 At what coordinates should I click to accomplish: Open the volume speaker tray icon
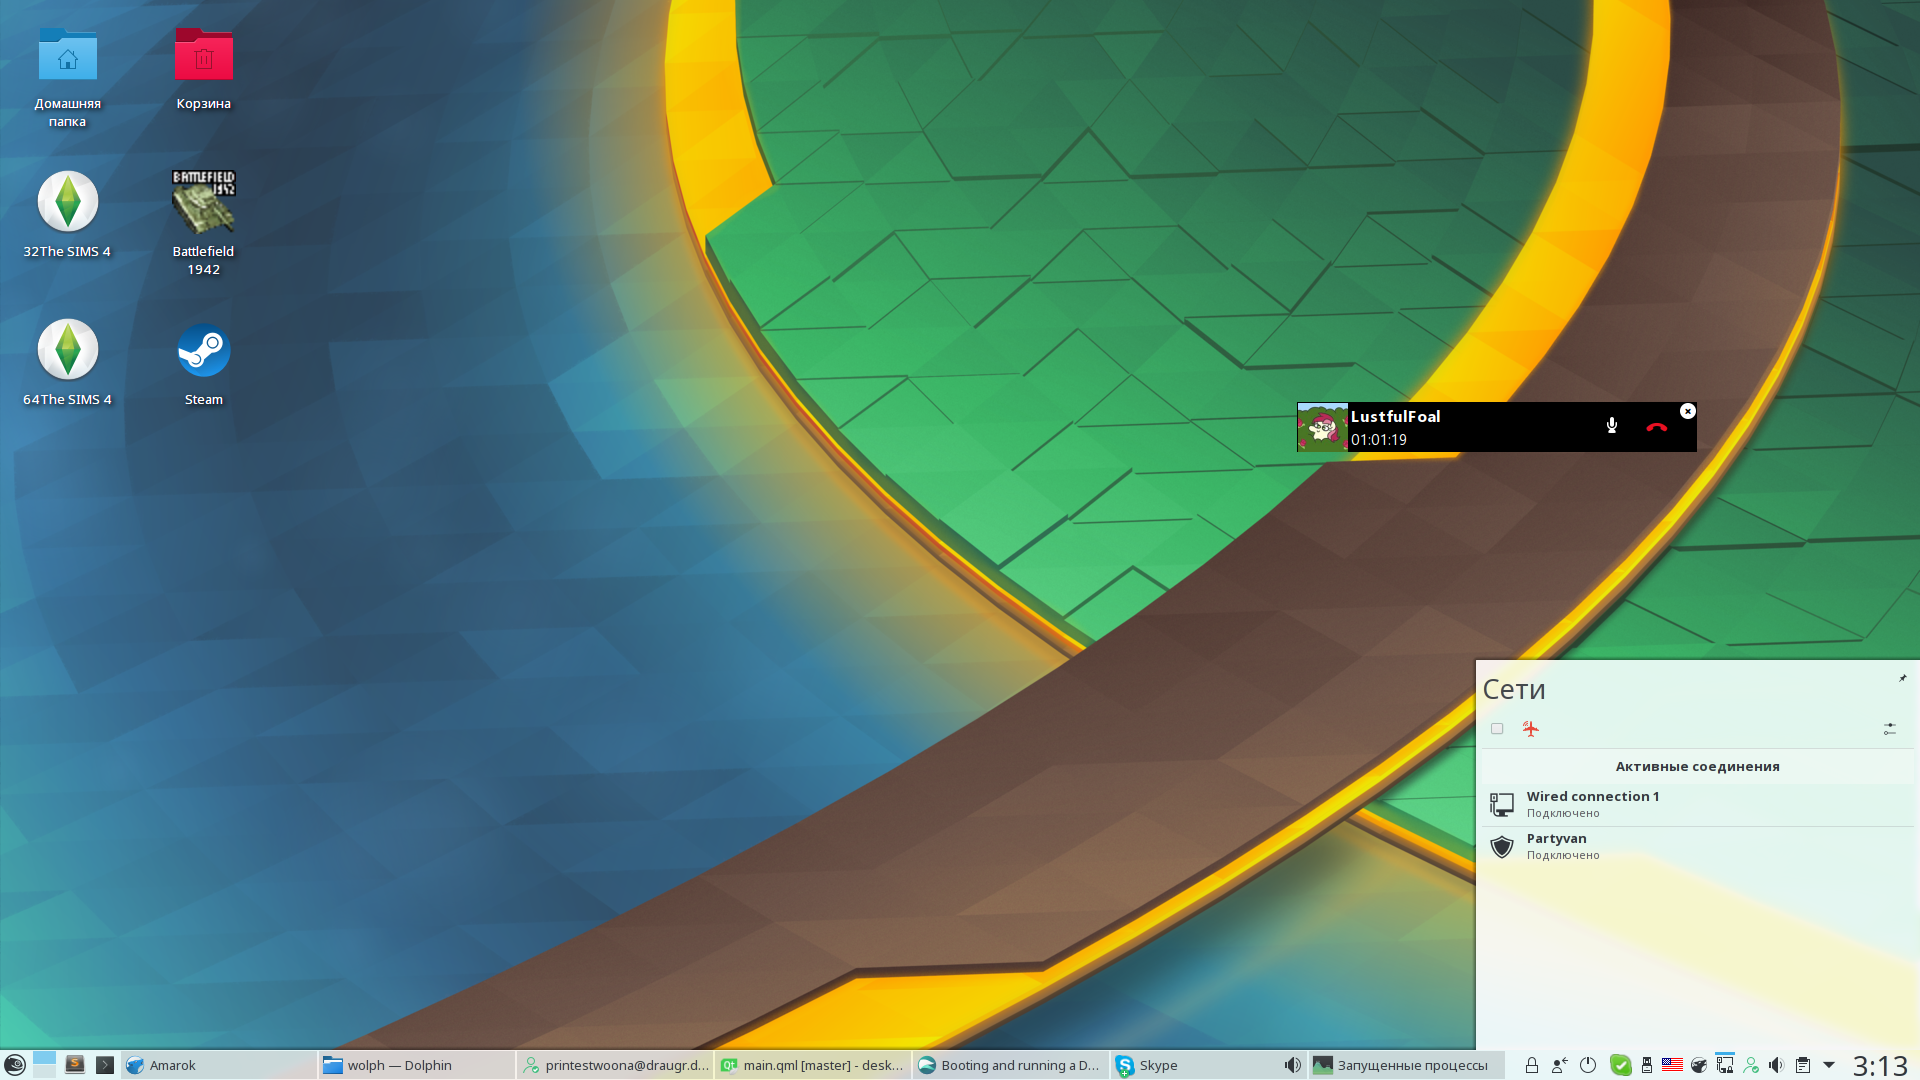pyautogui.click(x=1776, y=1066)
